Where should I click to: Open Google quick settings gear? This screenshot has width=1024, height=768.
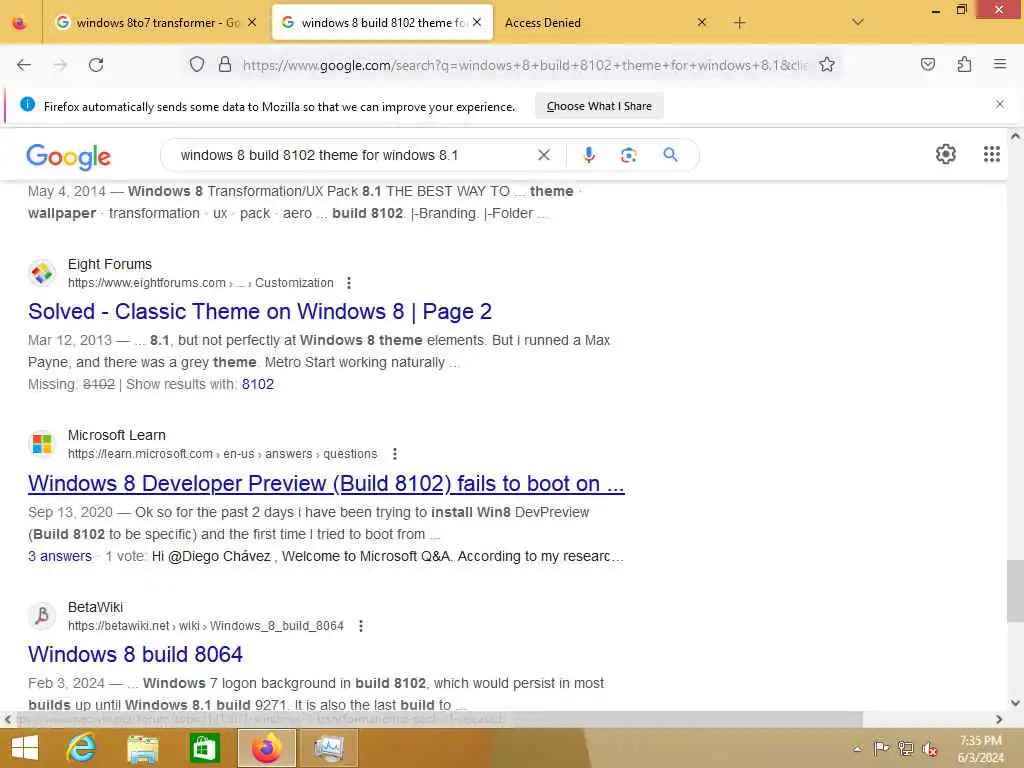coord(946,154)
